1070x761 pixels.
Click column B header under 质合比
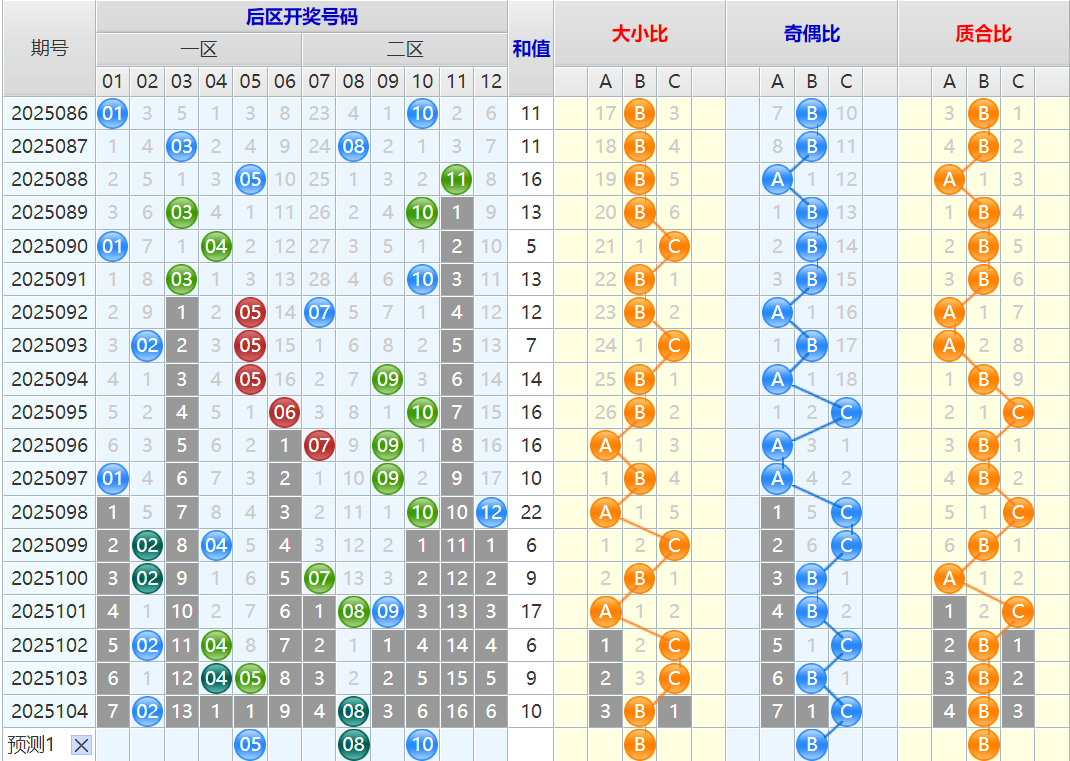click(983, 81)
